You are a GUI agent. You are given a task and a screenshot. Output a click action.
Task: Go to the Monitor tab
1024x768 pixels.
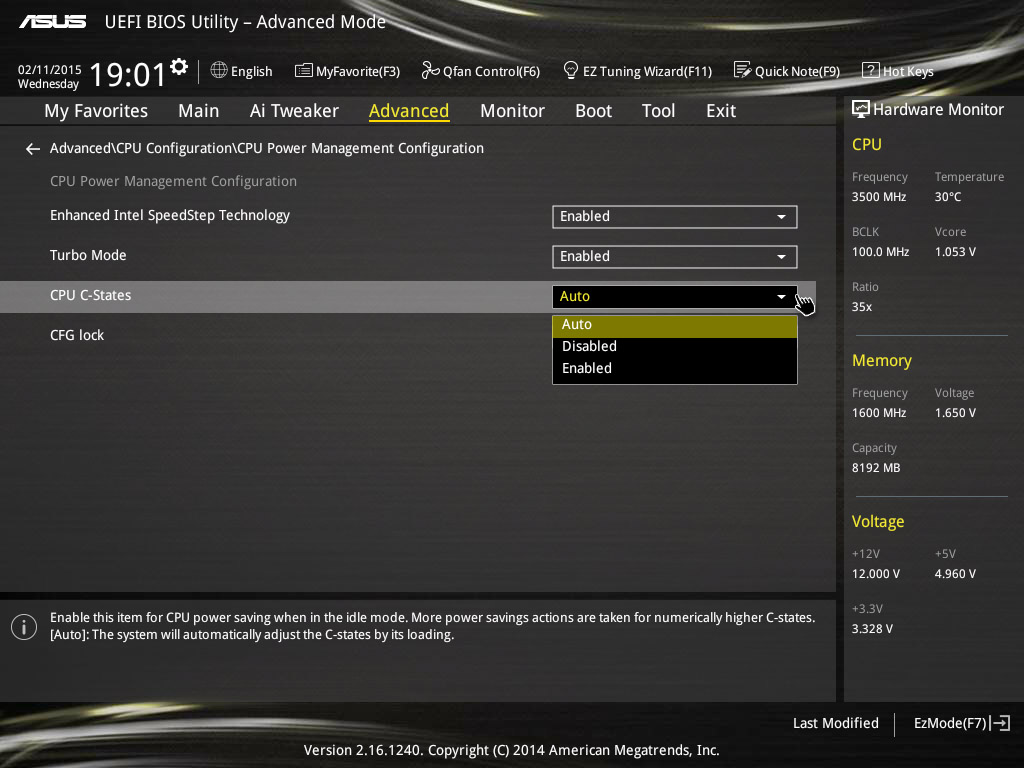coord(512,111)
